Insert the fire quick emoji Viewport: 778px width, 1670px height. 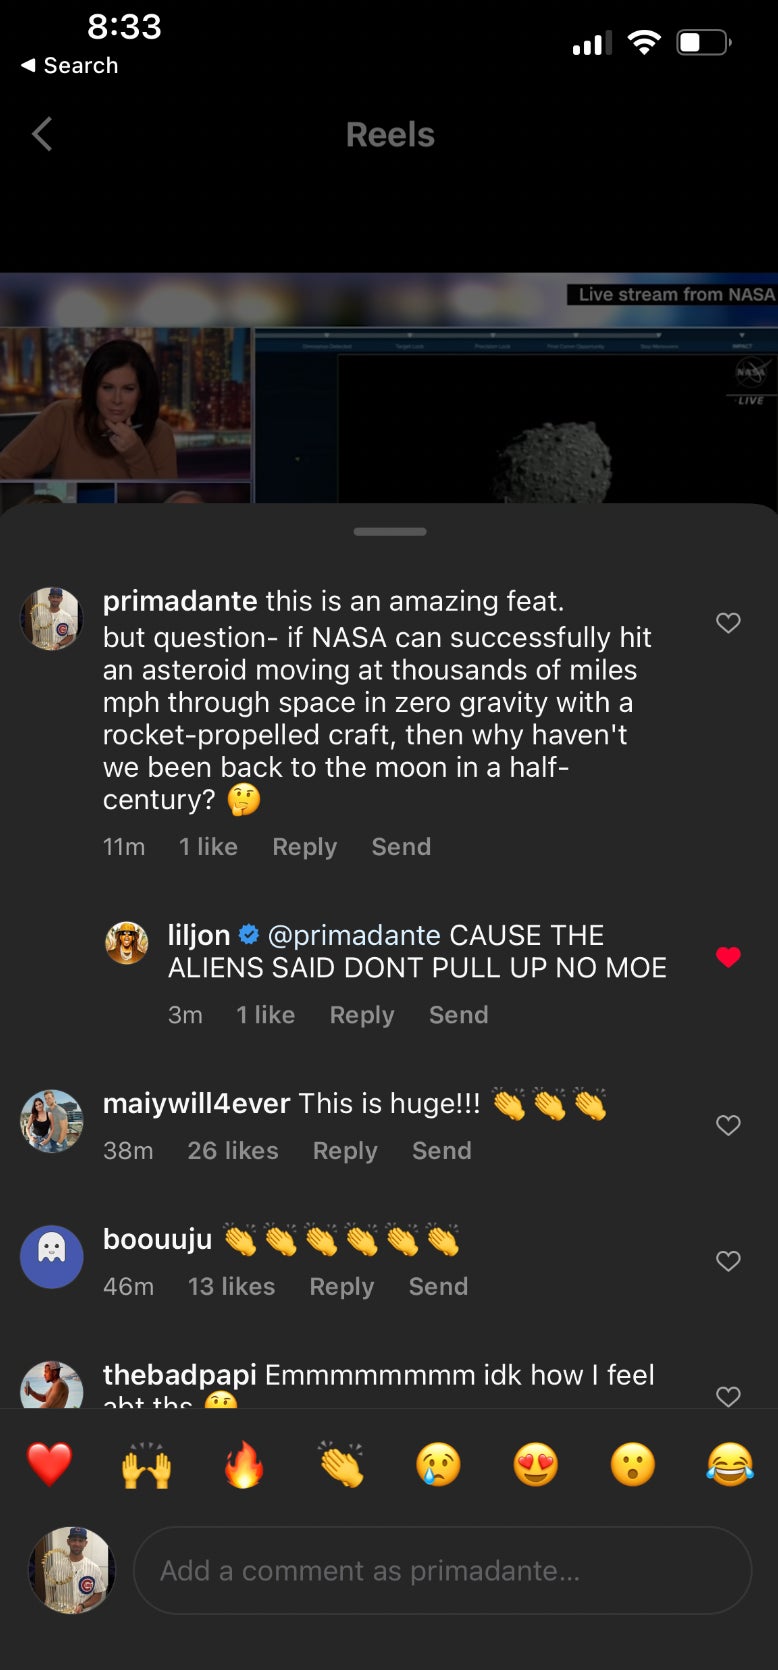click(243, 1465)
